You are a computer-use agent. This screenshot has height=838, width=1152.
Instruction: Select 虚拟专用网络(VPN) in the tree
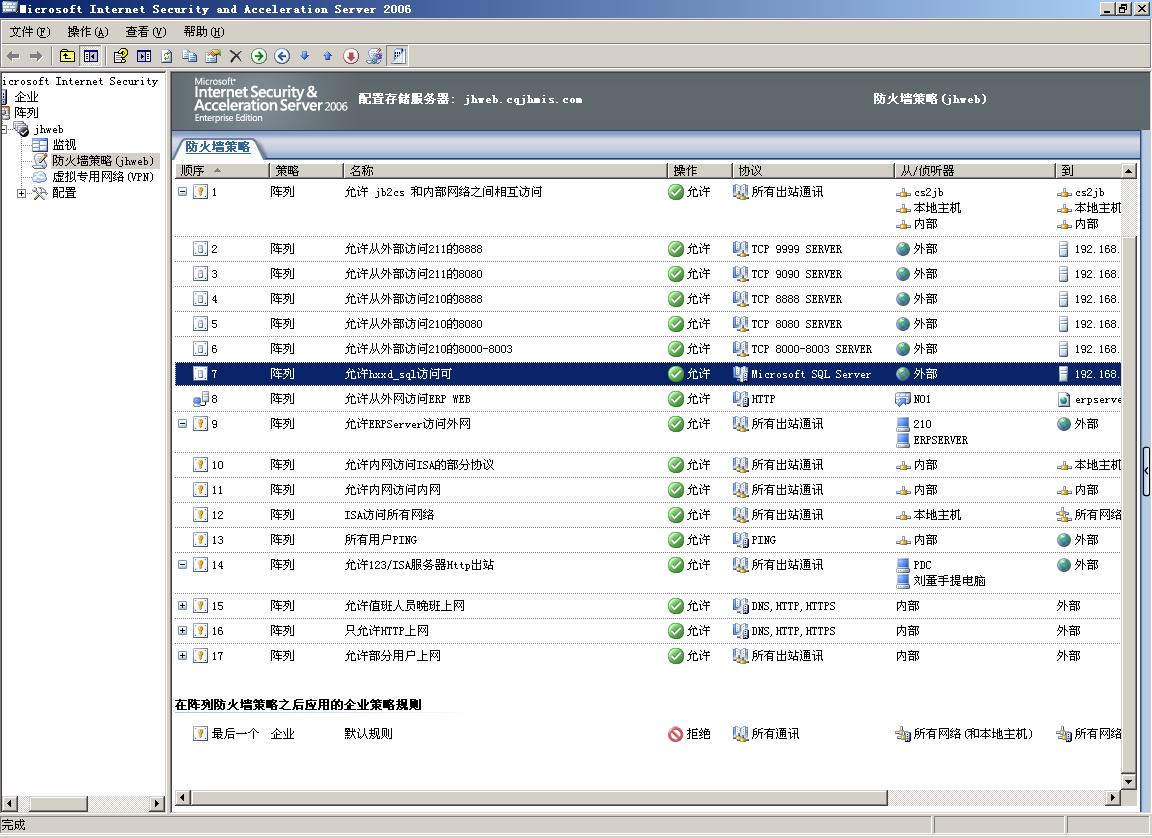pos(103,177)
